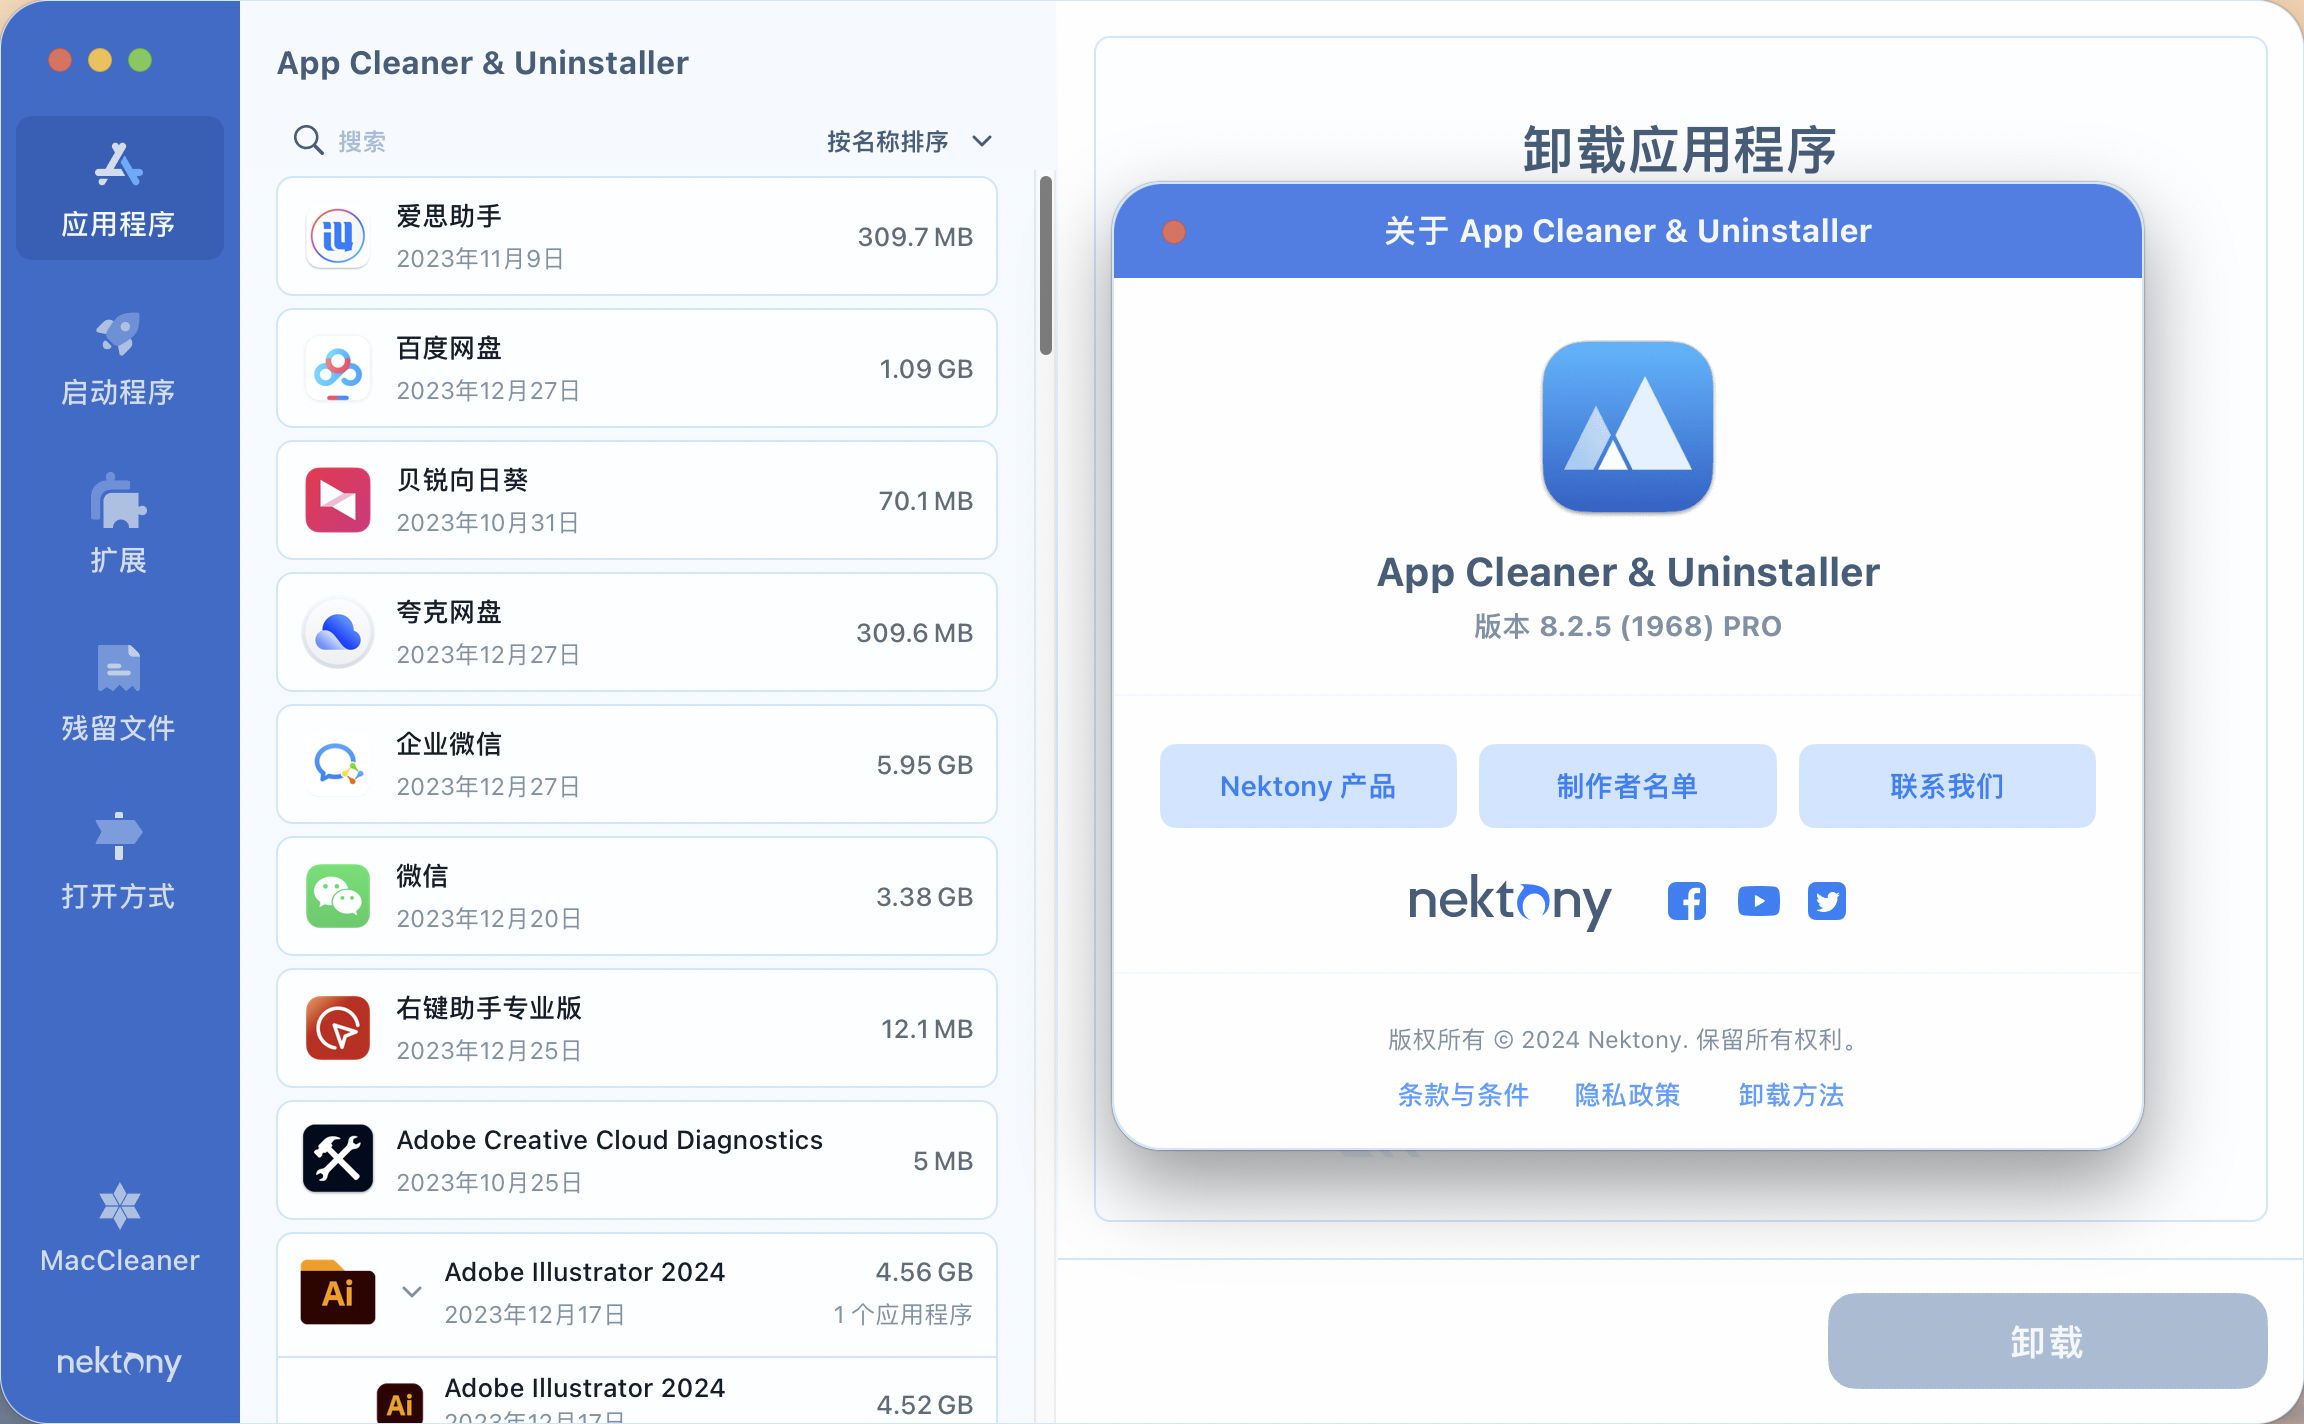This screenshot has height=1424, width=2304.
Task: Click the nested Adobe Illustrator 2024 app icon
Action: coord(399,1402)
